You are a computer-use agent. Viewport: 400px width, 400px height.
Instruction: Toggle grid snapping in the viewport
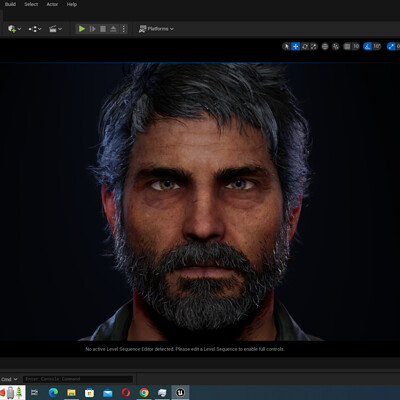pyautogui.click(x=347, y=46)
